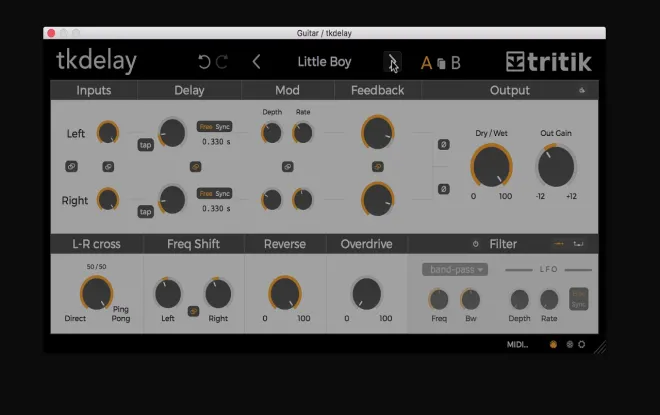Toggle the Filter power button
This screenshot has height=415, width=660.
[x=476, y=244]
